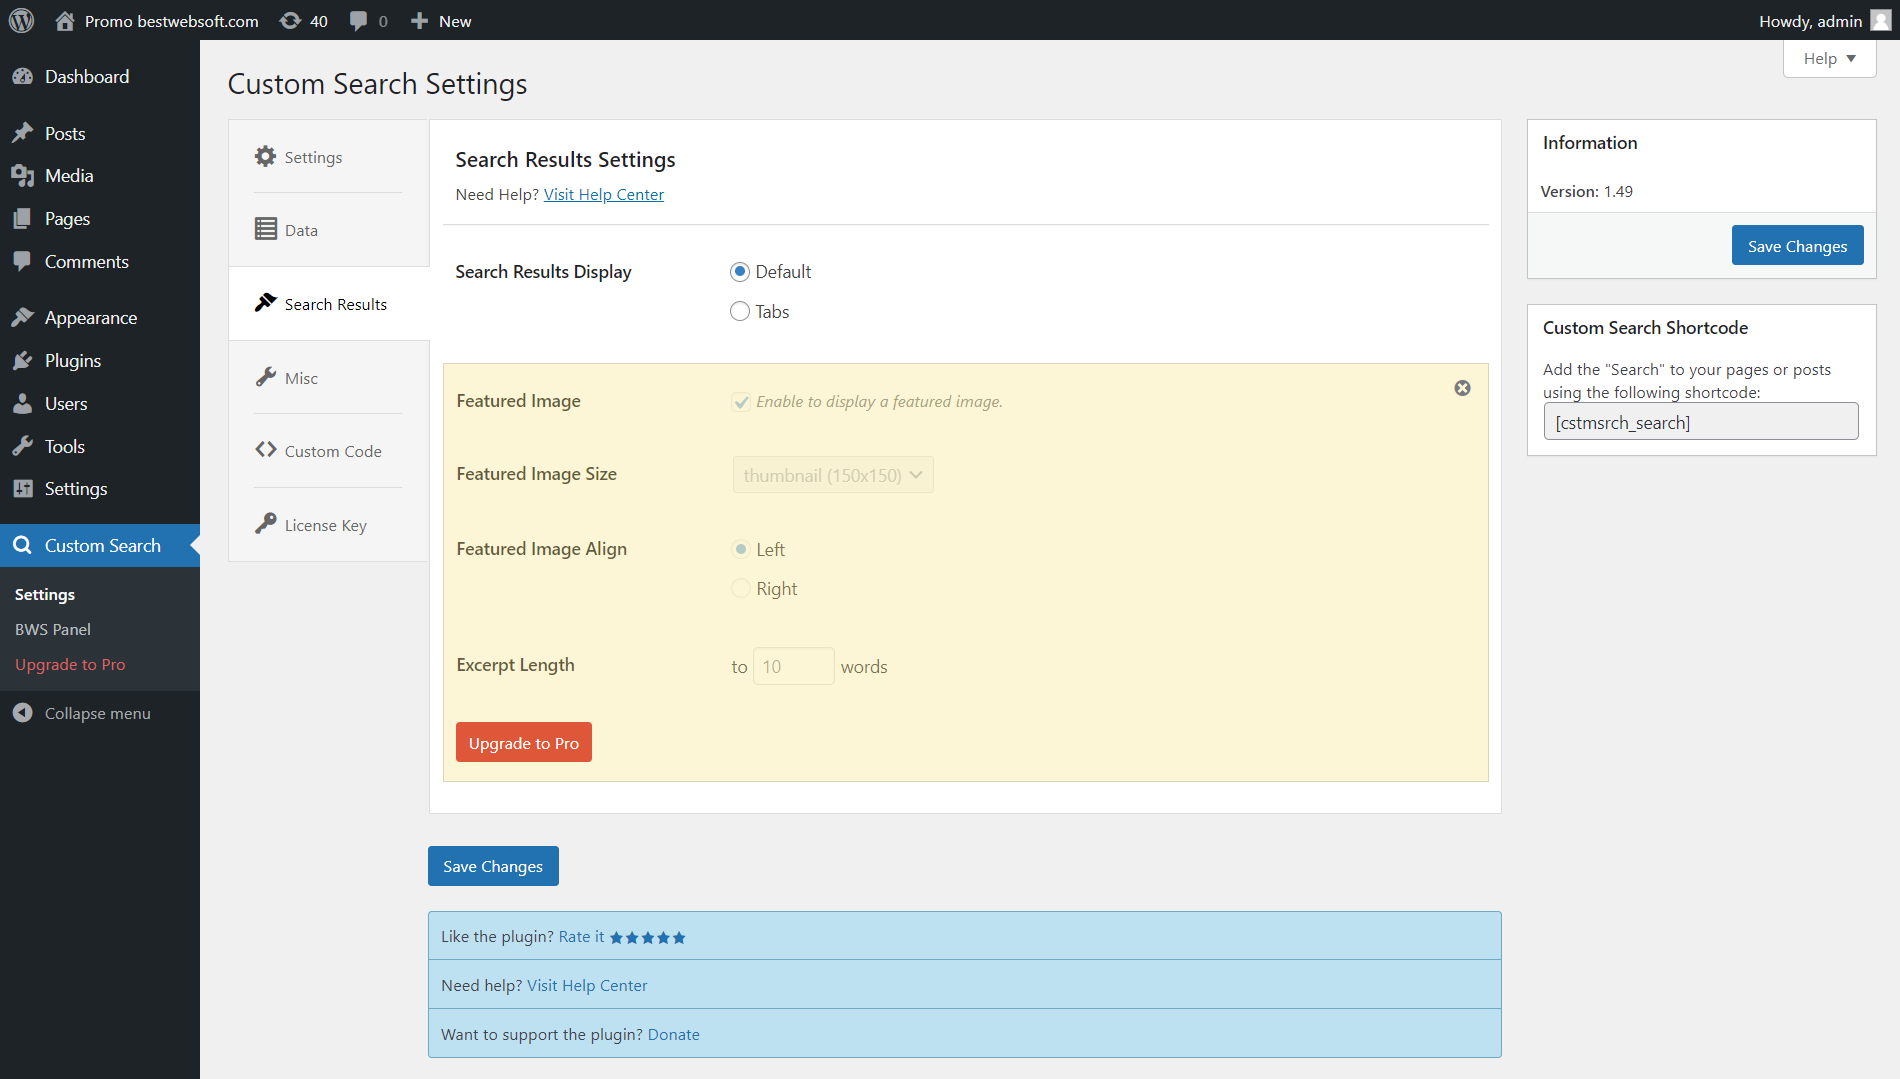This screenshot has height=1079, width=1900.
Task: Close the Pro features panel with X icon
Action: coord(1462,388)
